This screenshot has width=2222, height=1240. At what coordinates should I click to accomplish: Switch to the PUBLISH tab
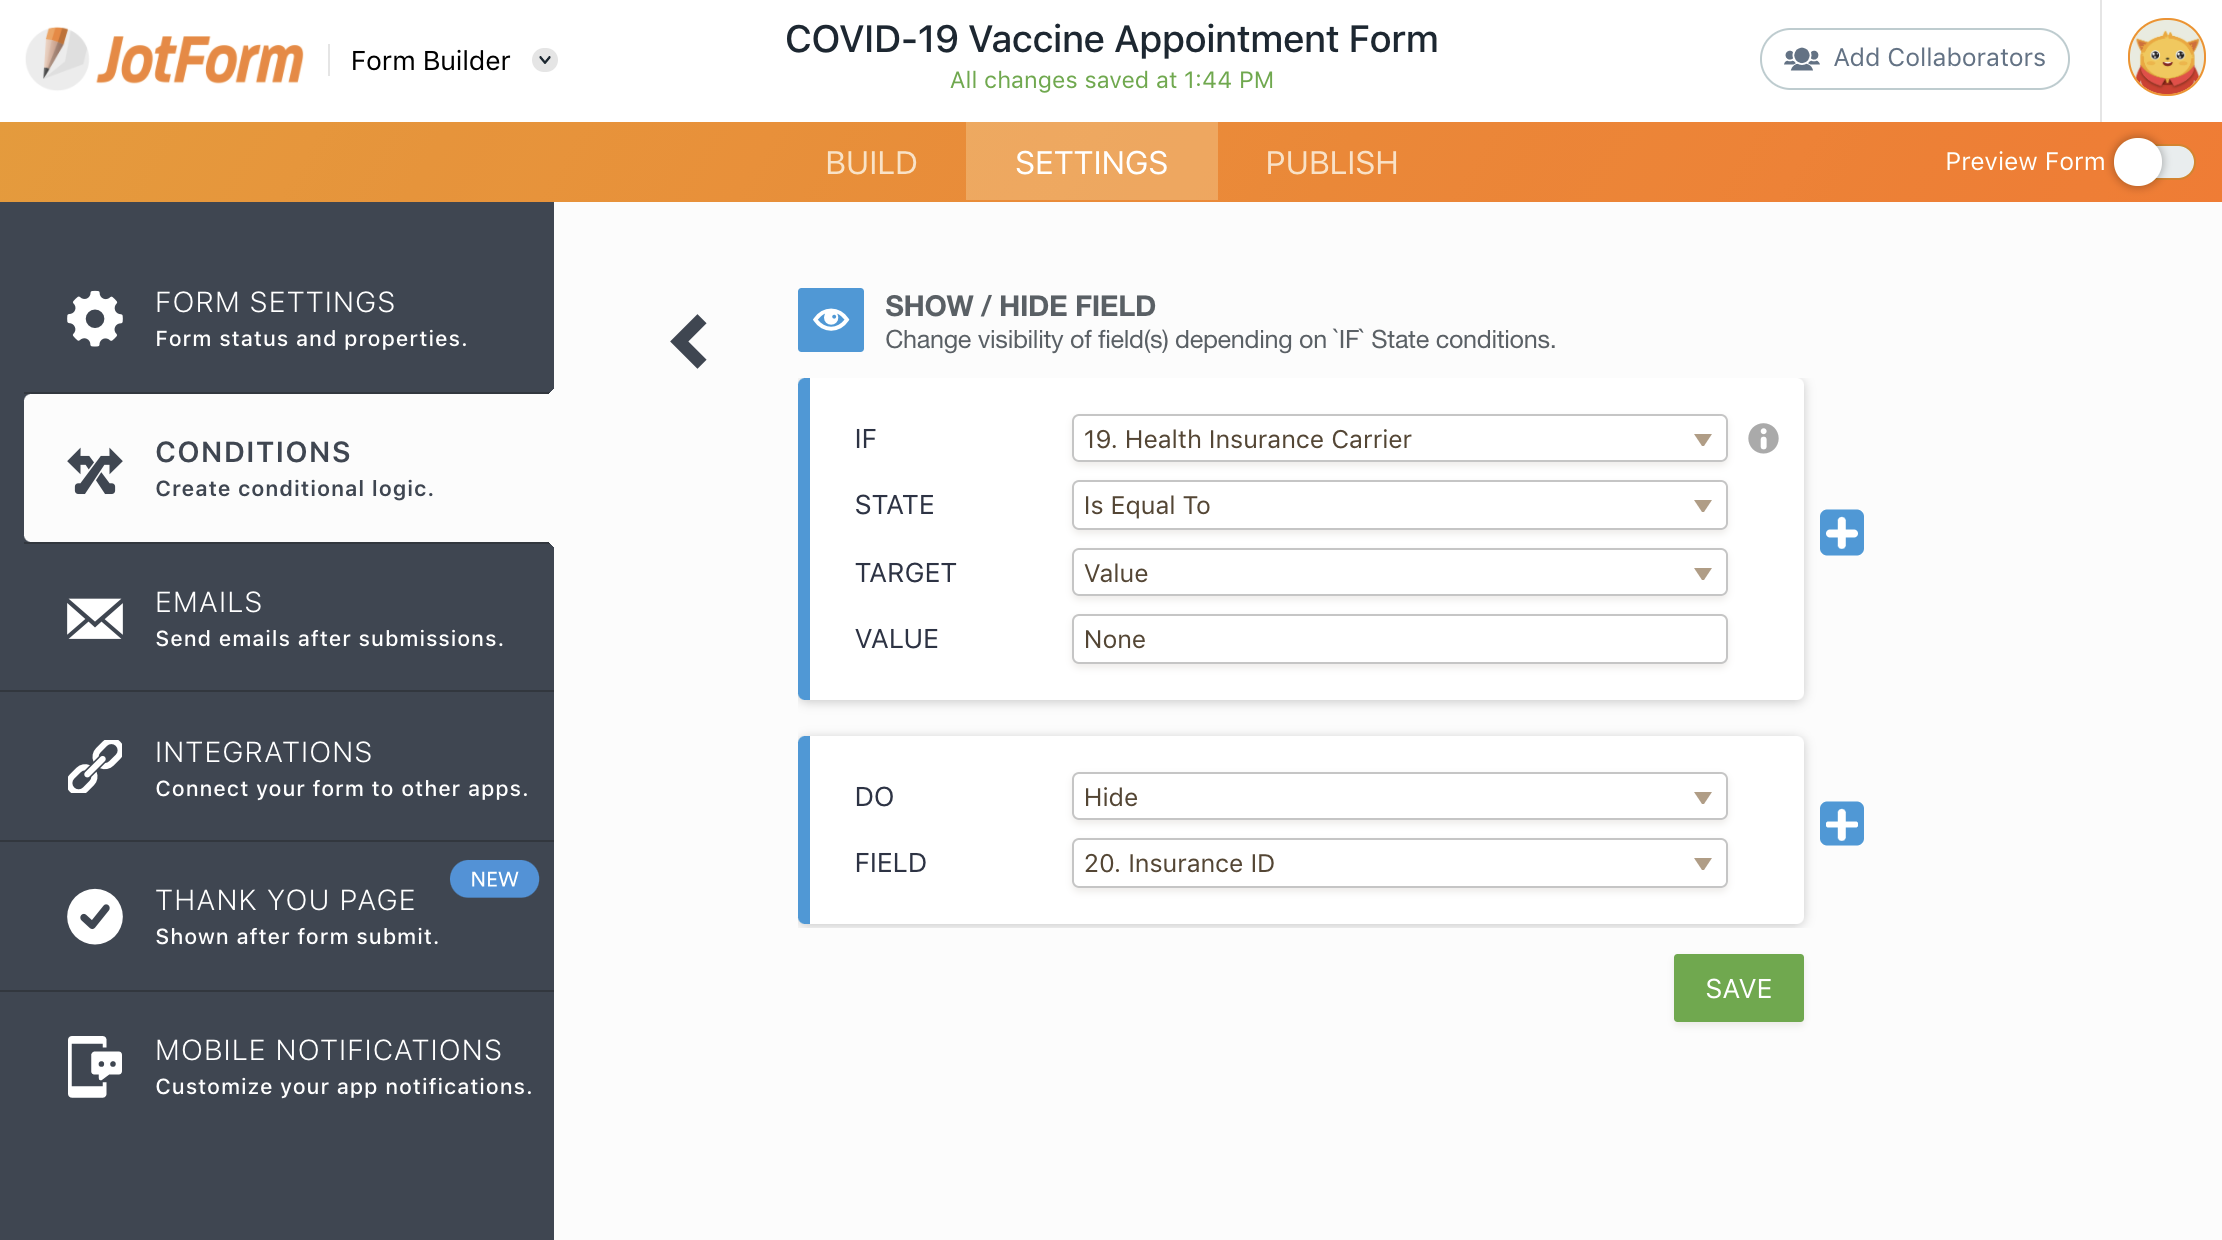1331,163
